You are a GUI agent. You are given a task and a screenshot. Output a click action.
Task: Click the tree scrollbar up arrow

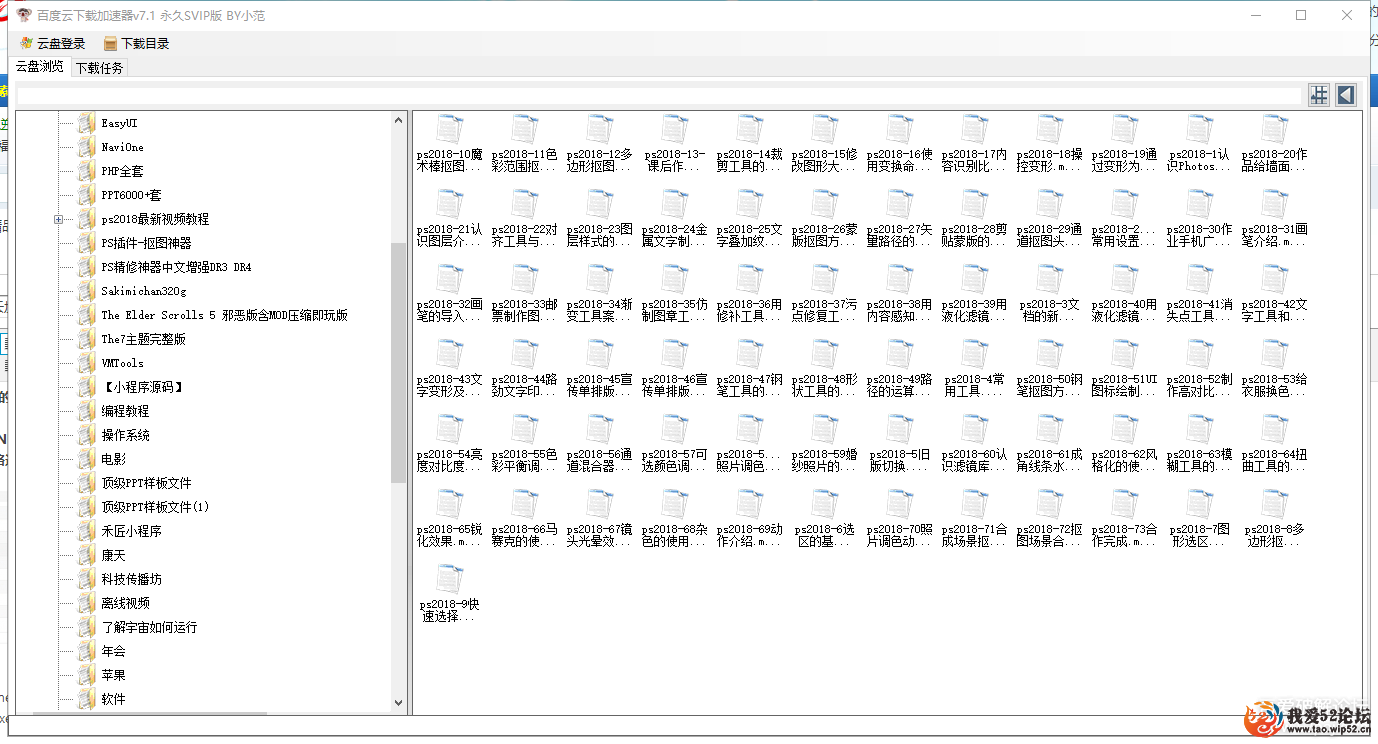399,120
